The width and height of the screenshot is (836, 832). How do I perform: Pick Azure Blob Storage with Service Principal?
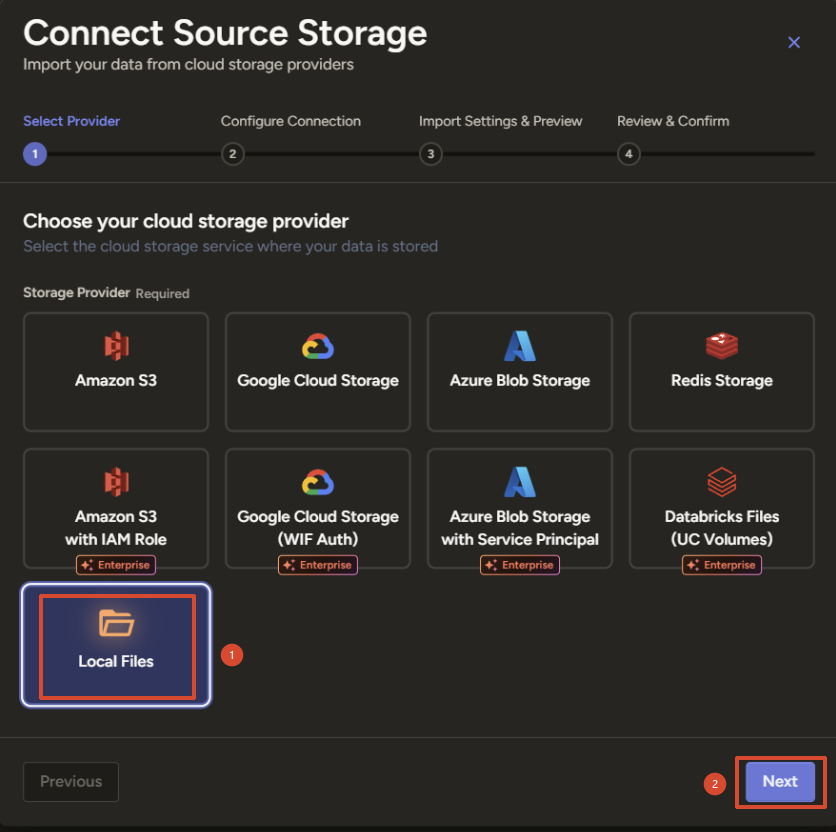click(520, 508)
